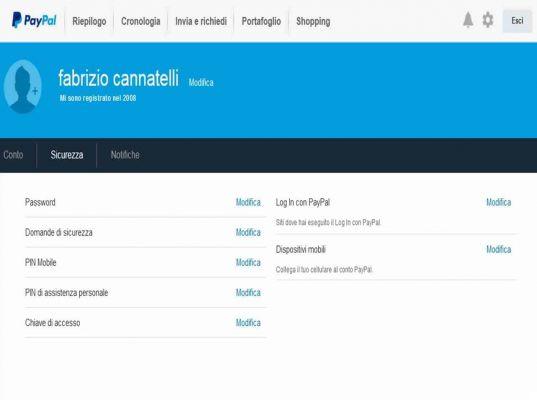Open the settings gear icon

(488, 20)
